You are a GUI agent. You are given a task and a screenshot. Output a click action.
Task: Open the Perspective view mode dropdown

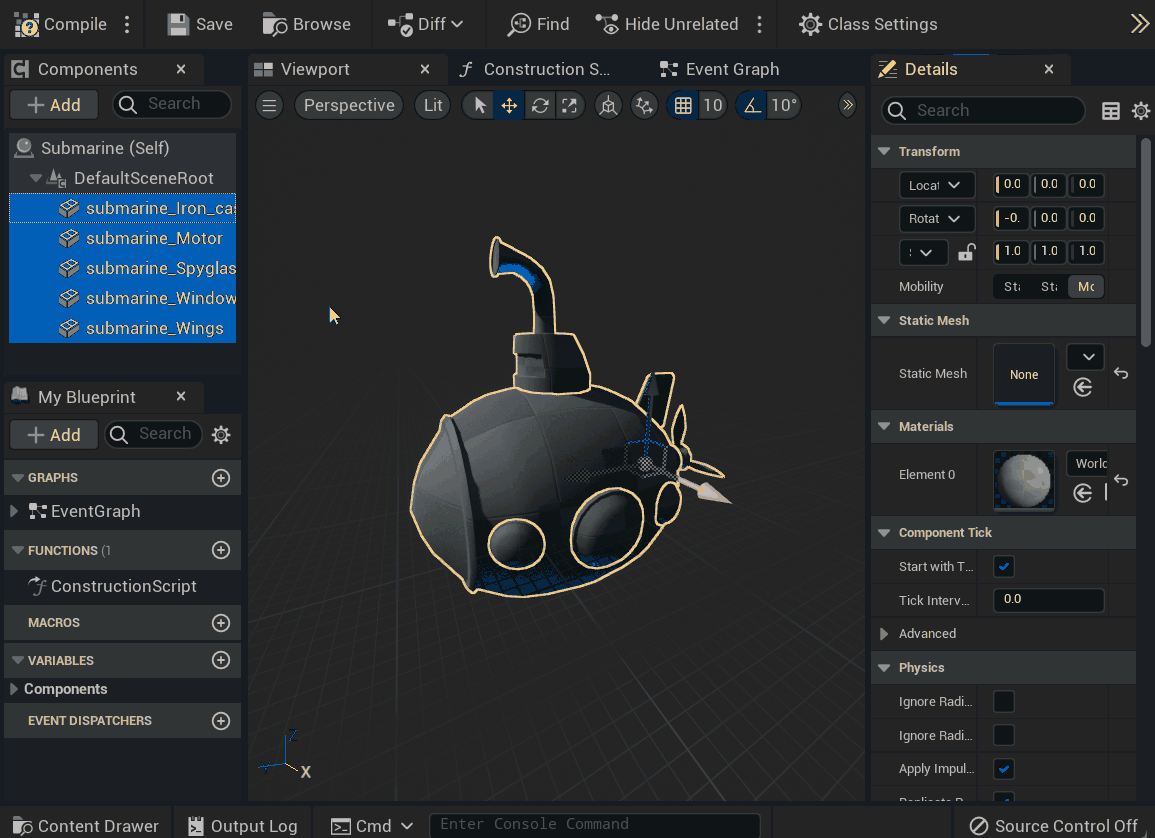point(348,106)
